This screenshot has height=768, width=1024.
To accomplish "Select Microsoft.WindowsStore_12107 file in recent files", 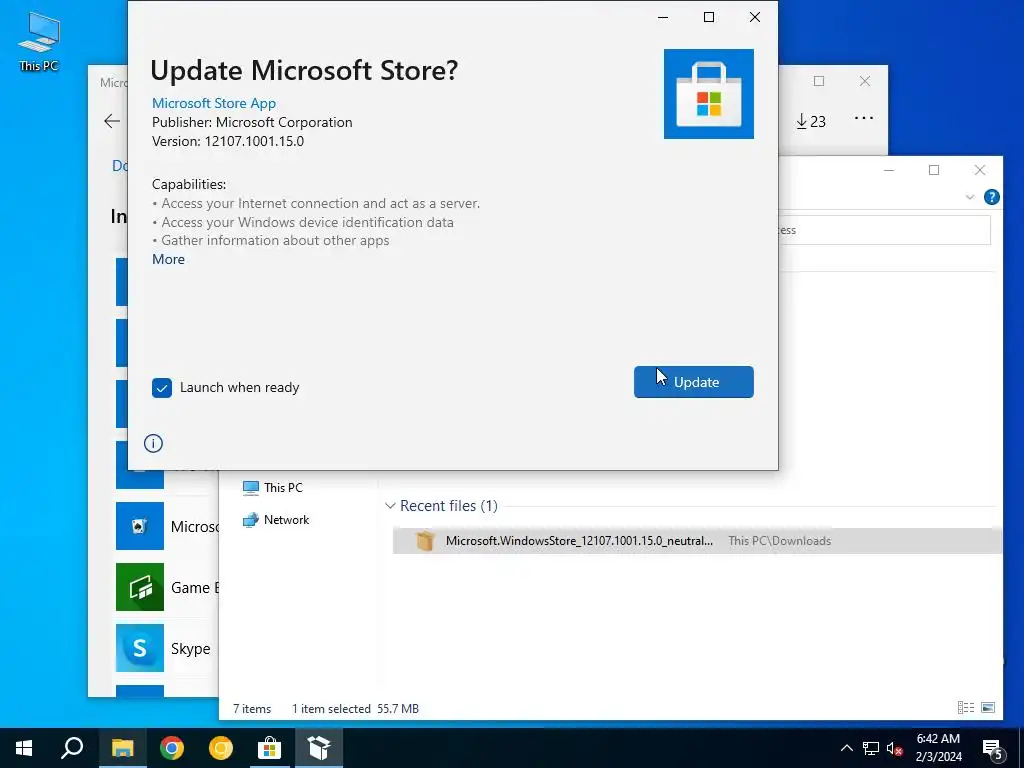I will (x=697, y=541).
